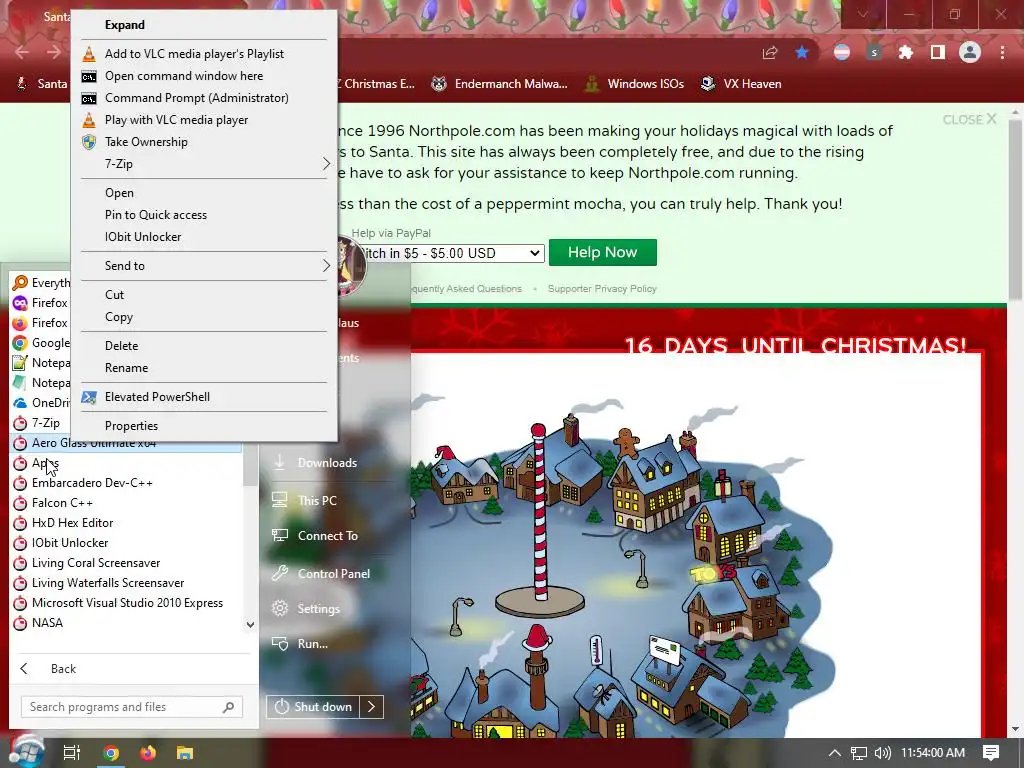Open HxD Hex Editor folder
The image size is (1024, 768).
tap(72, 522)
